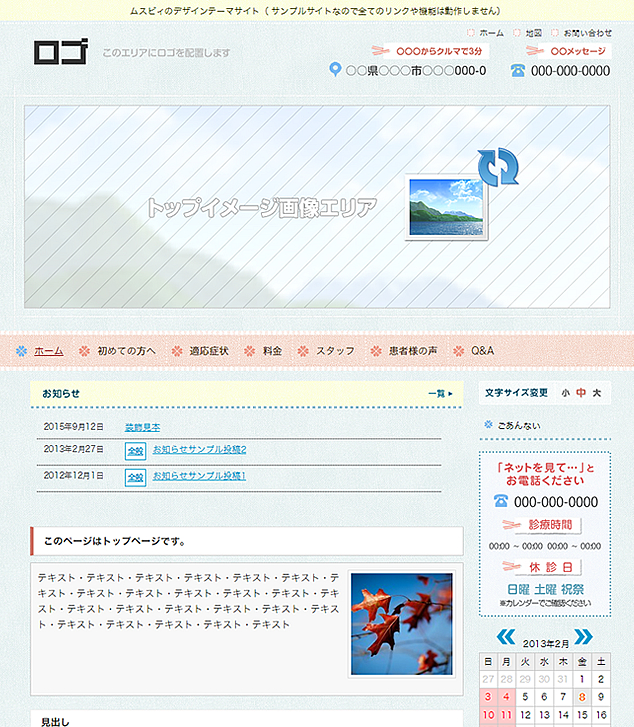Click the map pin icon beside the address
634x727 pixels.
pyautogui.click(x=334, y=70)
